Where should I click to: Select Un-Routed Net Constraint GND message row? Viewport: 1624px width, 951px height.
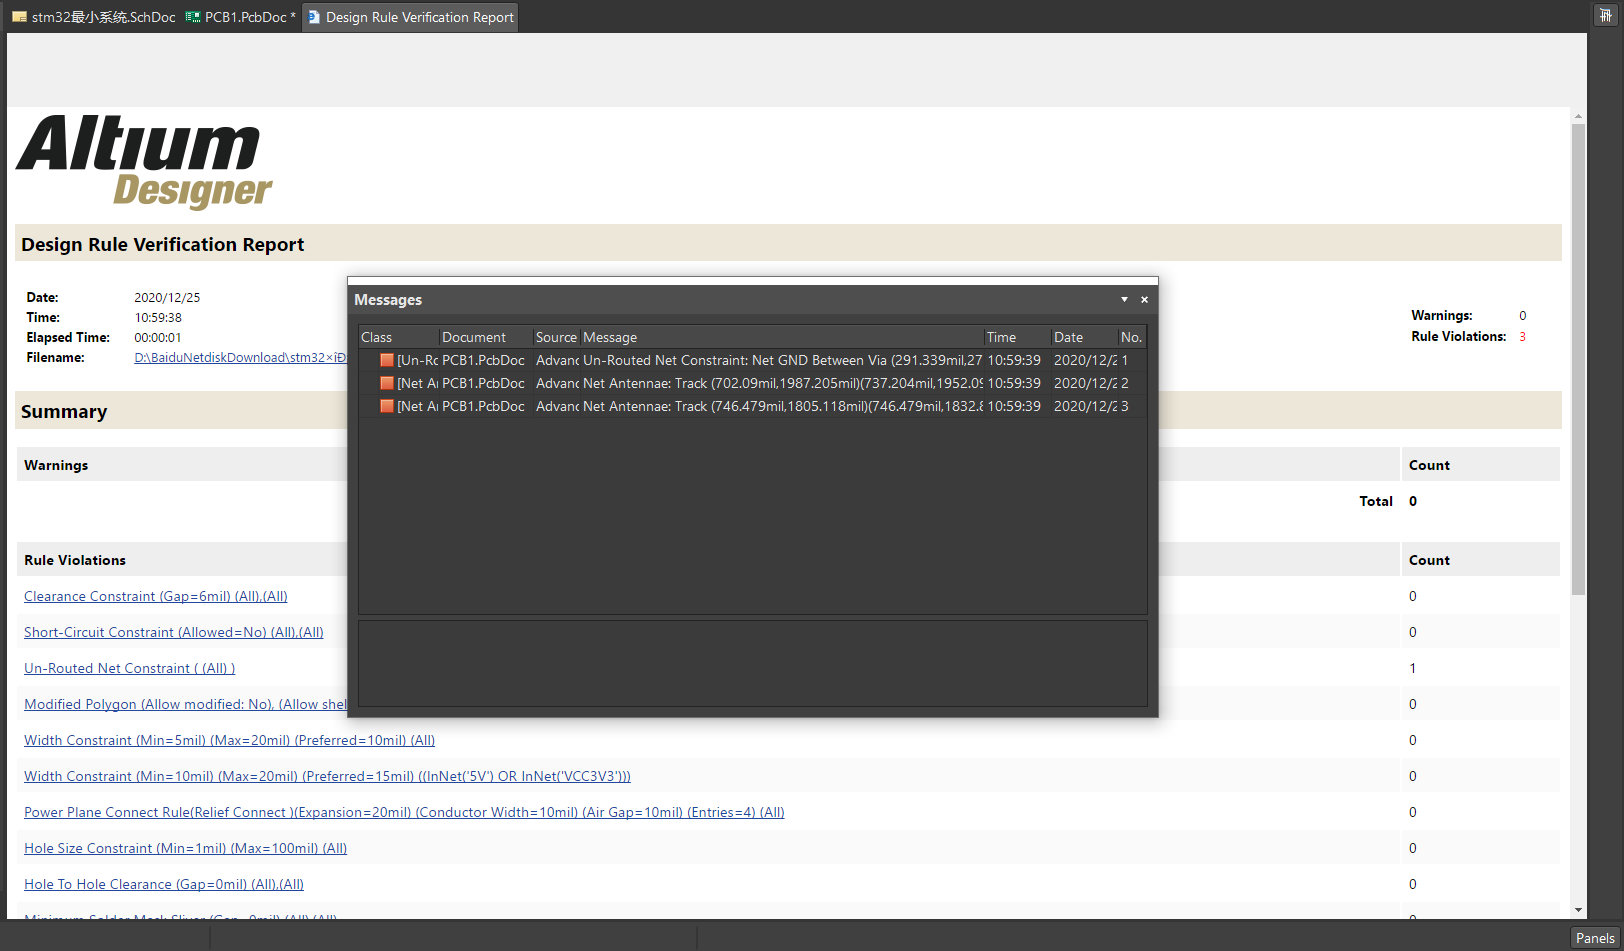click(752, 360)
